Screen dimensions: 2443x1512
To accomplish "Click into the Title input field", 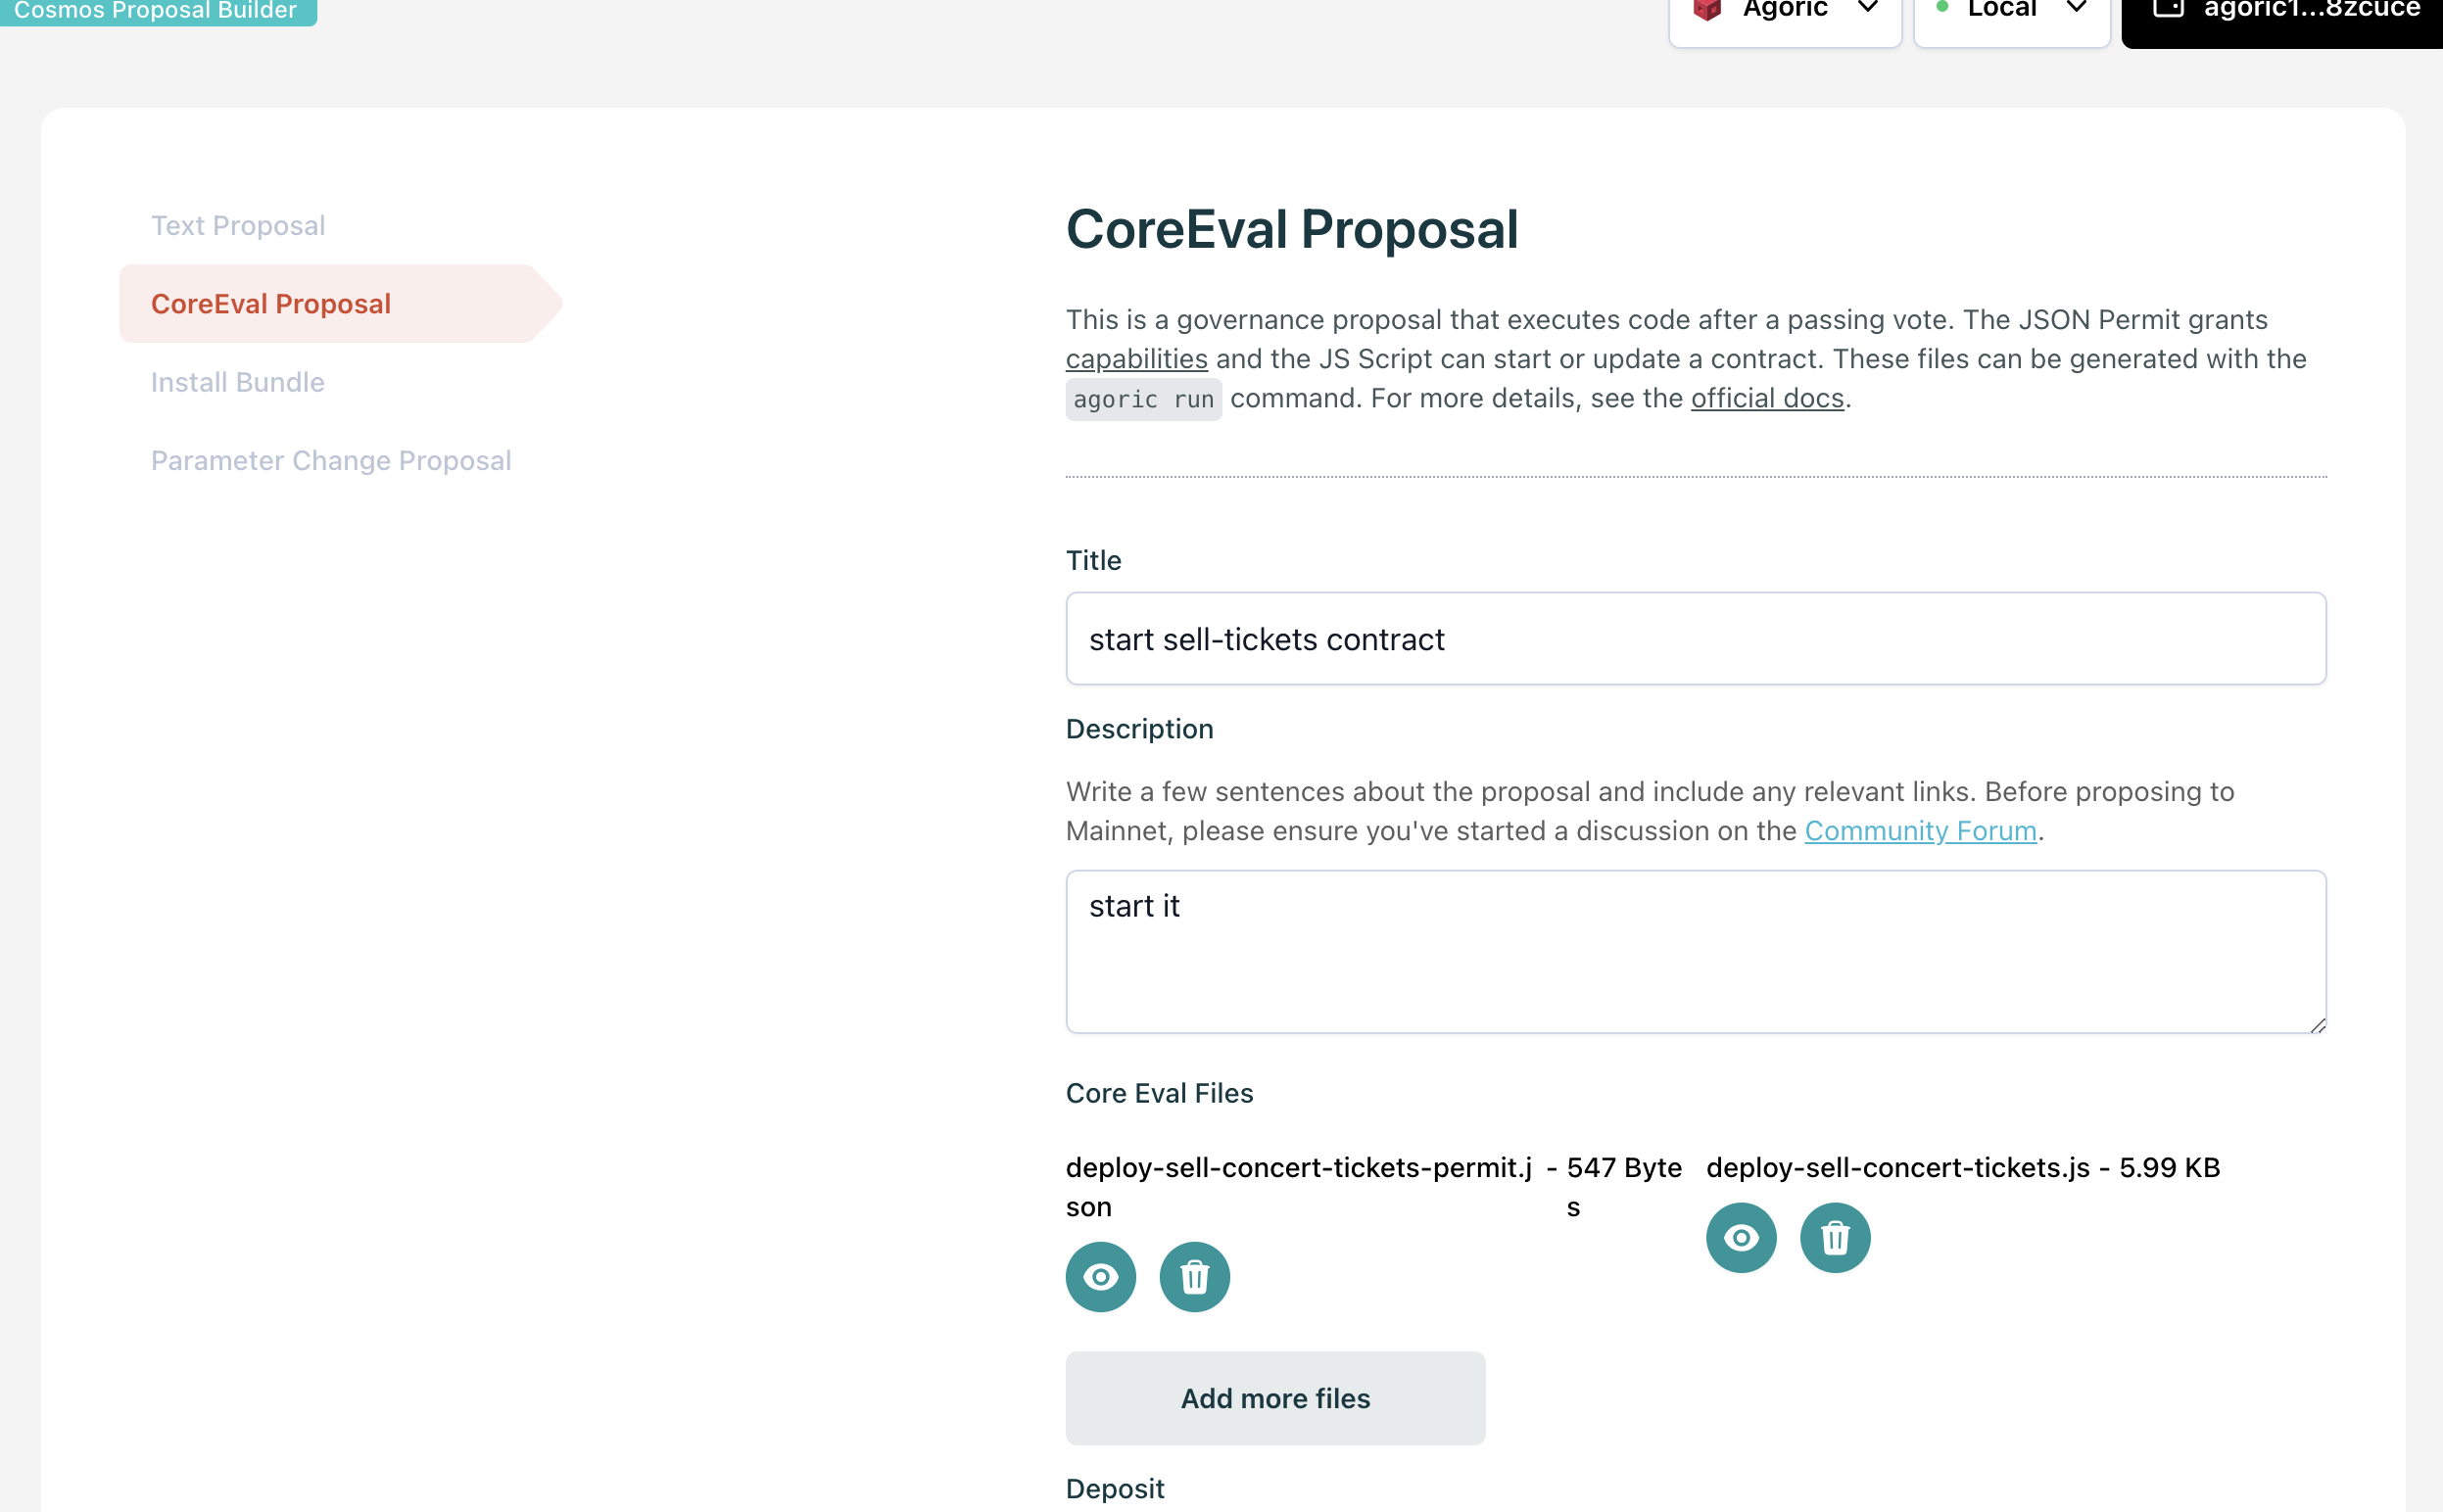I will pos(1695,639).
